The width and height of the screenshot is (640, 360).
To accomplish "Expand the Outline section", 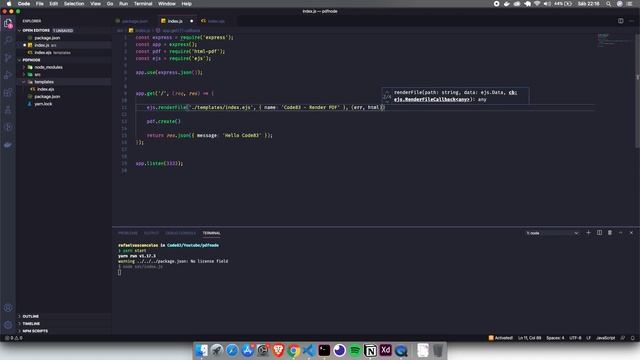I will pyautogui.click(x=31, y=316).
